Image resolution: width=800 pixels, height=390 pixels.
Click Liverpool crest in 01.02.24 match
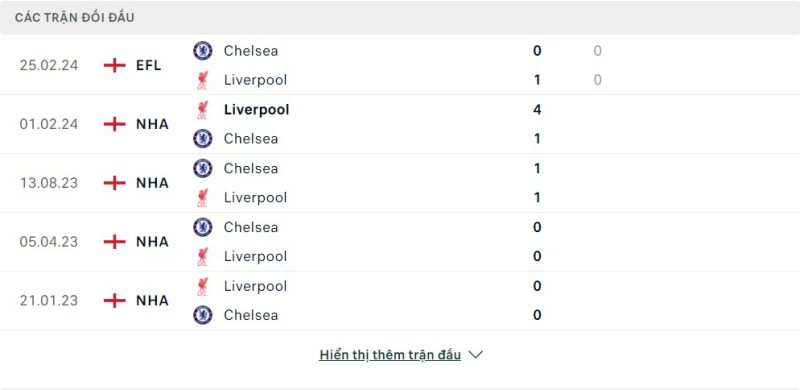click(x=203, y=110)
